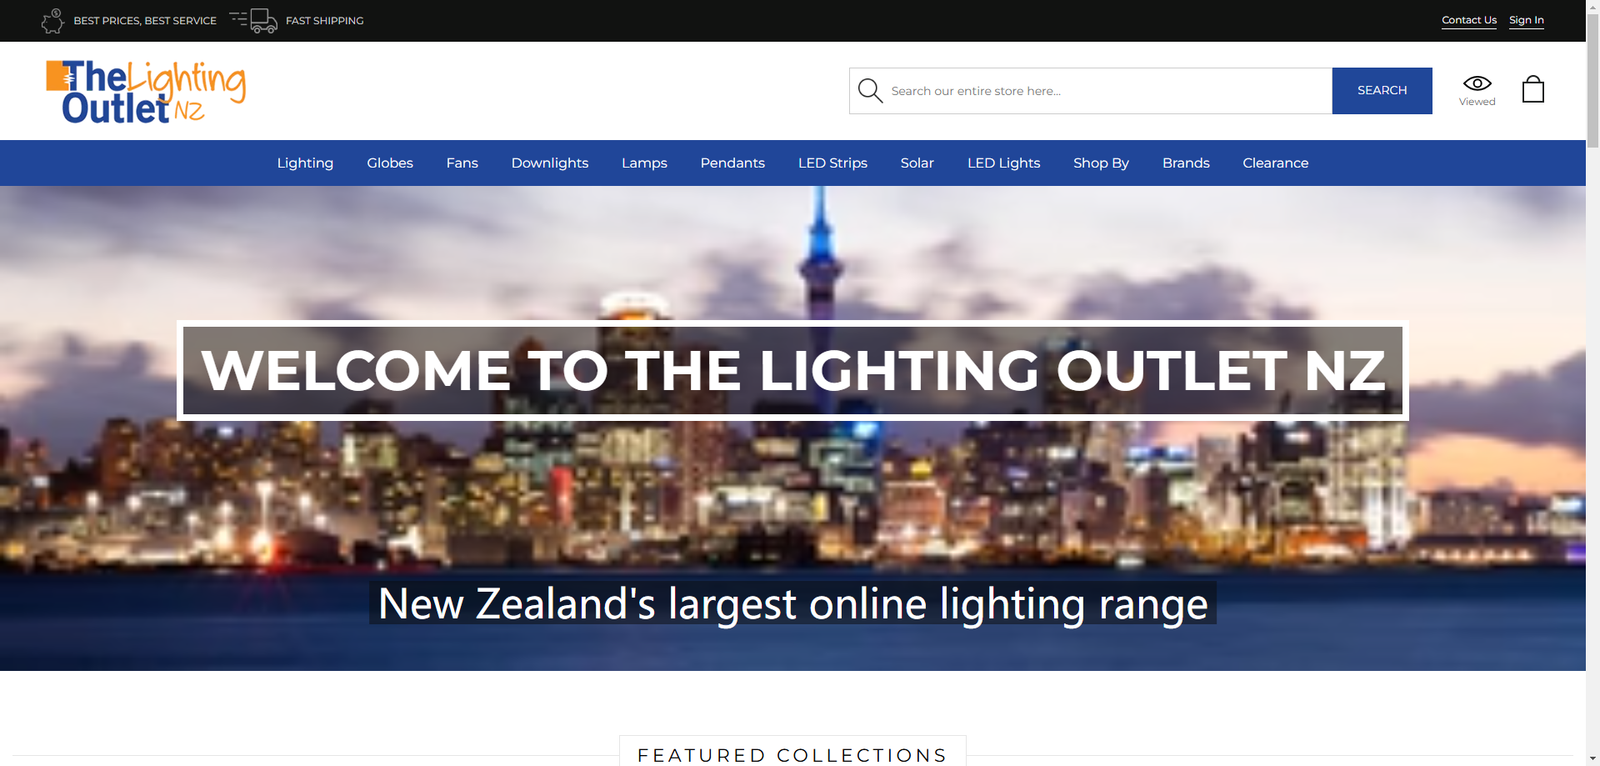Viewport: 1600px width, 766px height.
Task: Open the Globes category
Action: pos(390,163)
